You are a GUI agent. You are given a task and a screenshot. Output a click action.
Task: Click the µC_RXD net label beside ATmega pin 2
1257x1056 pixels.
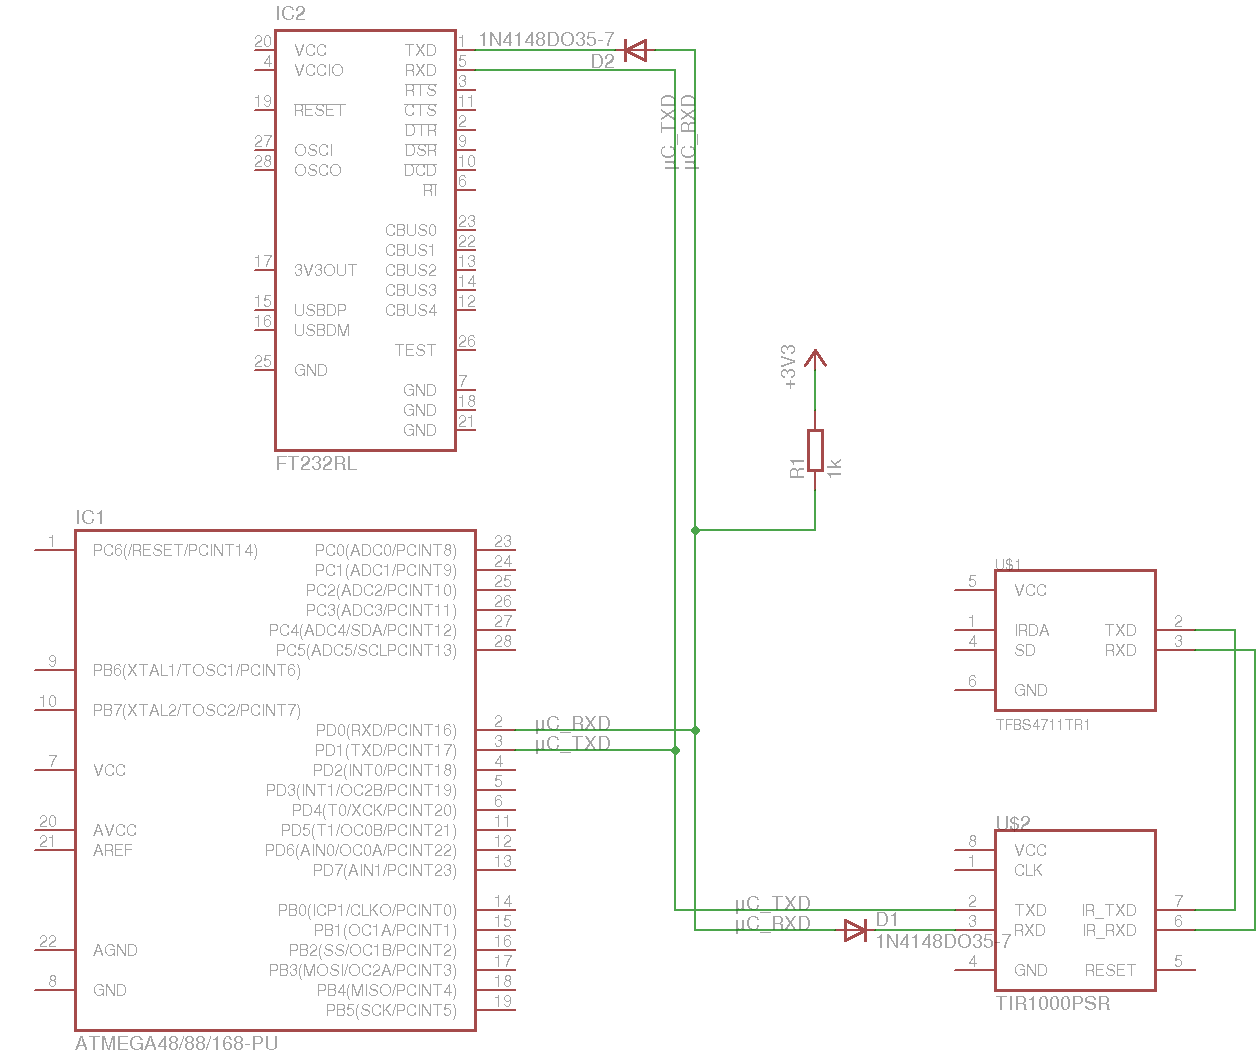(572, 723)
